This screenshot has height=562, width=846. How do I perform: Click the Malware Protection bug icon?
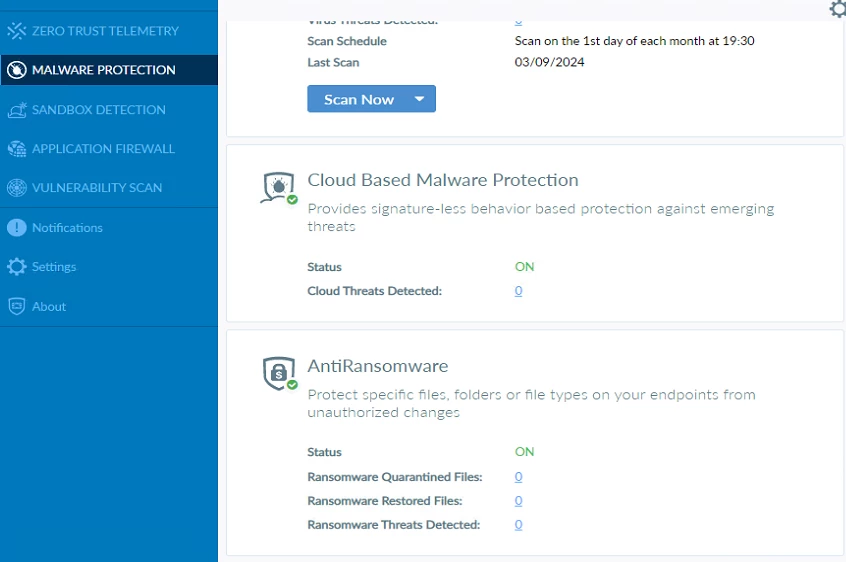[x=17, y=70]
